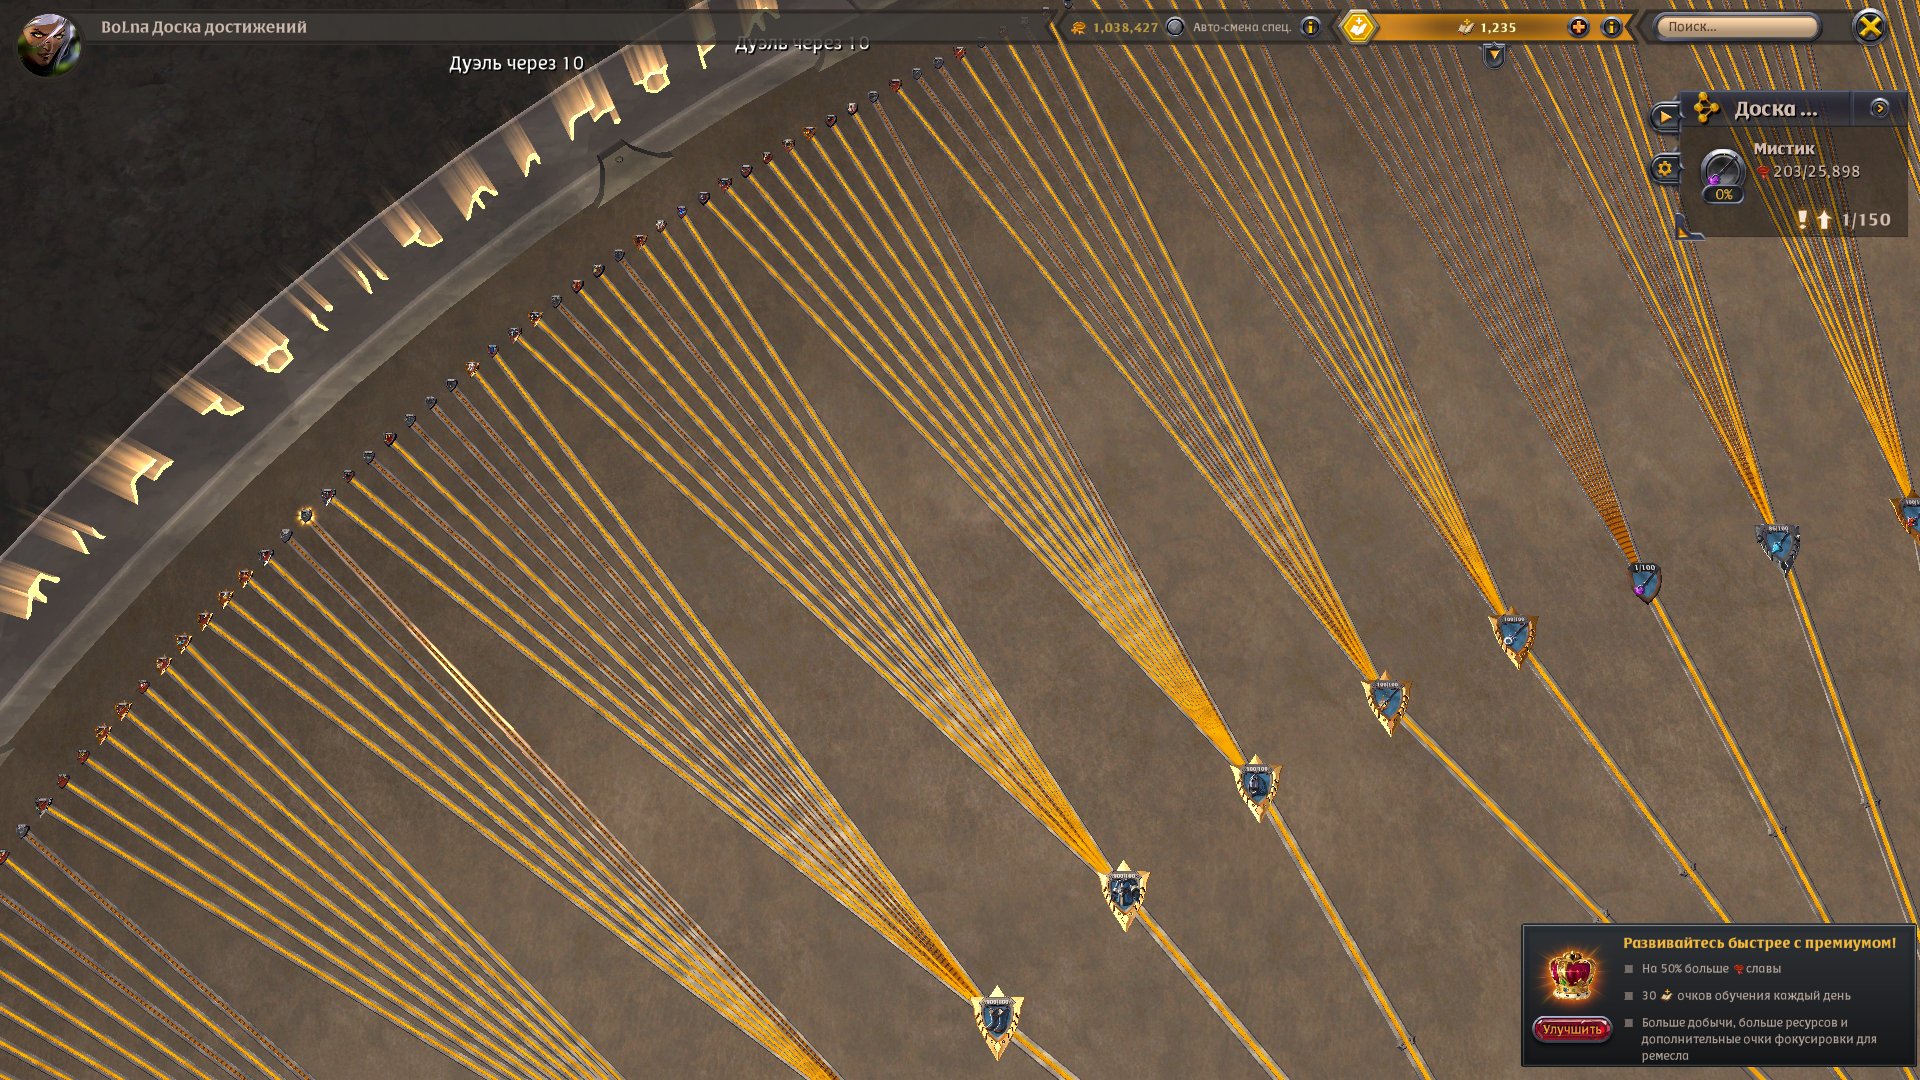The image size is (1920, 1080).
Task: Select the purple Мистик staff node 1/100
Action: 1645,582
